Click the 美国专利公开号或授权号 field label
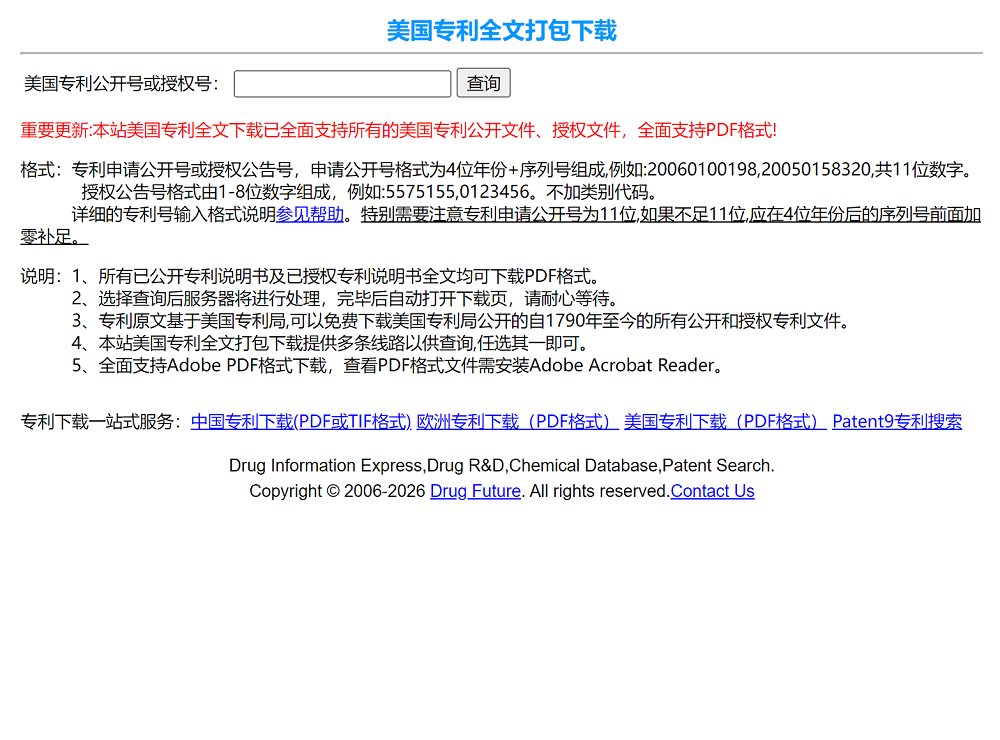The image size is (1000, 740). click(122, 84)
